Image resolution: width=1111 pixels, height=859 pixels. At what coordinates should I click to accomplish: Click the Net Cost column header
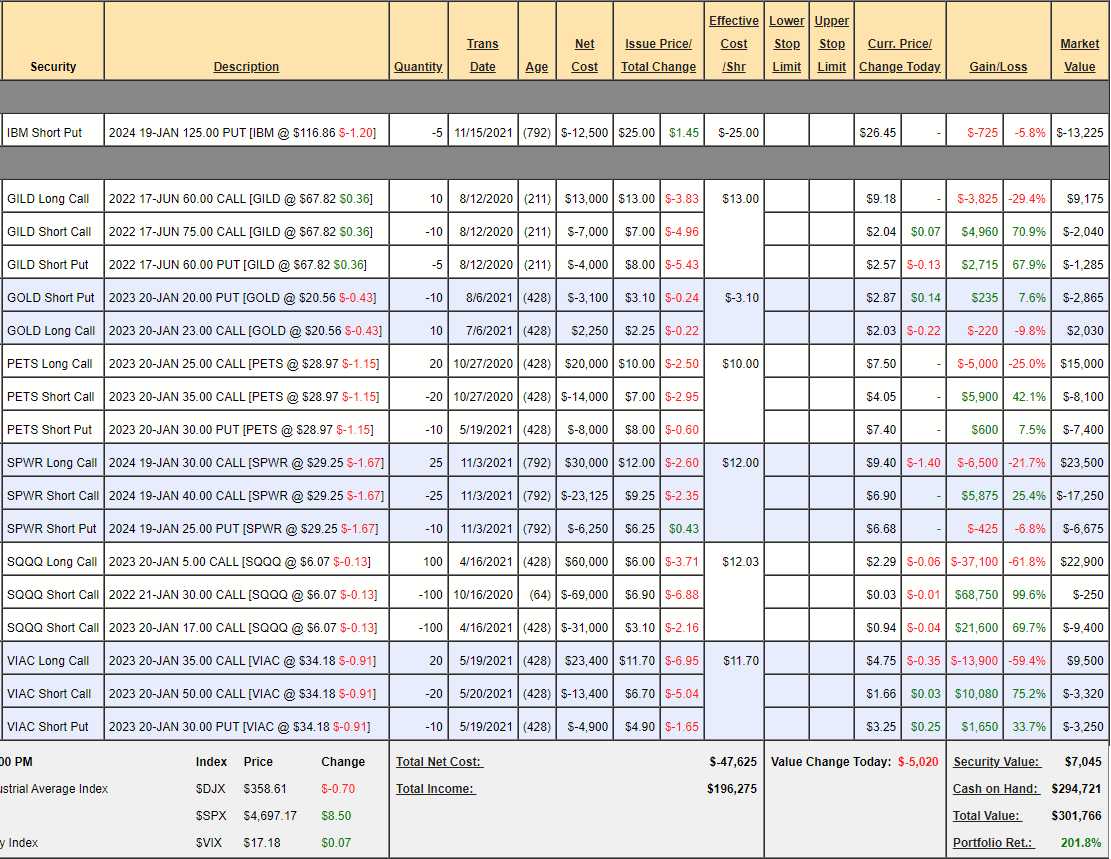click(584, 55)
